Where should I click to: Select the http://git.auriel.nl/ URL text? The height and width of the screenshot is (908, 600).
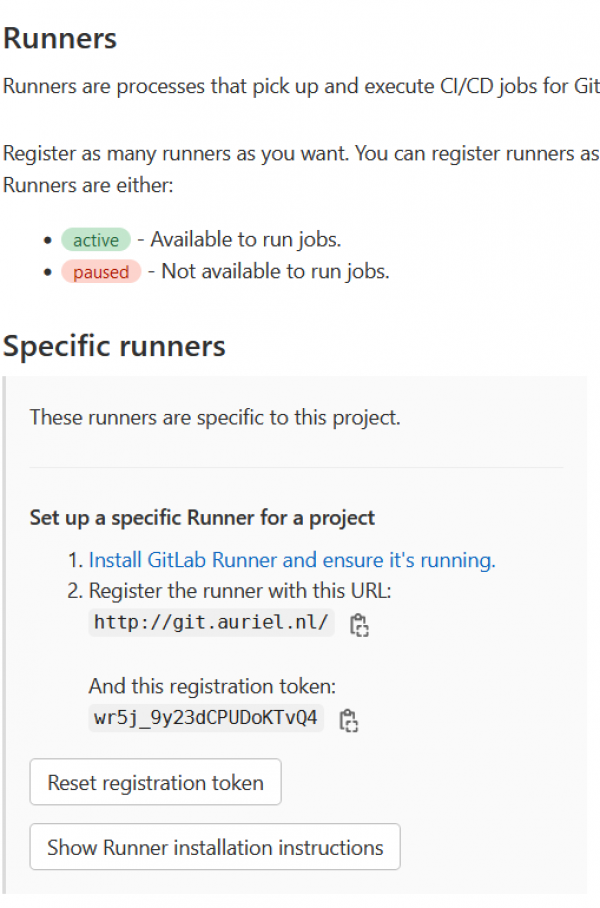(211, 623)
